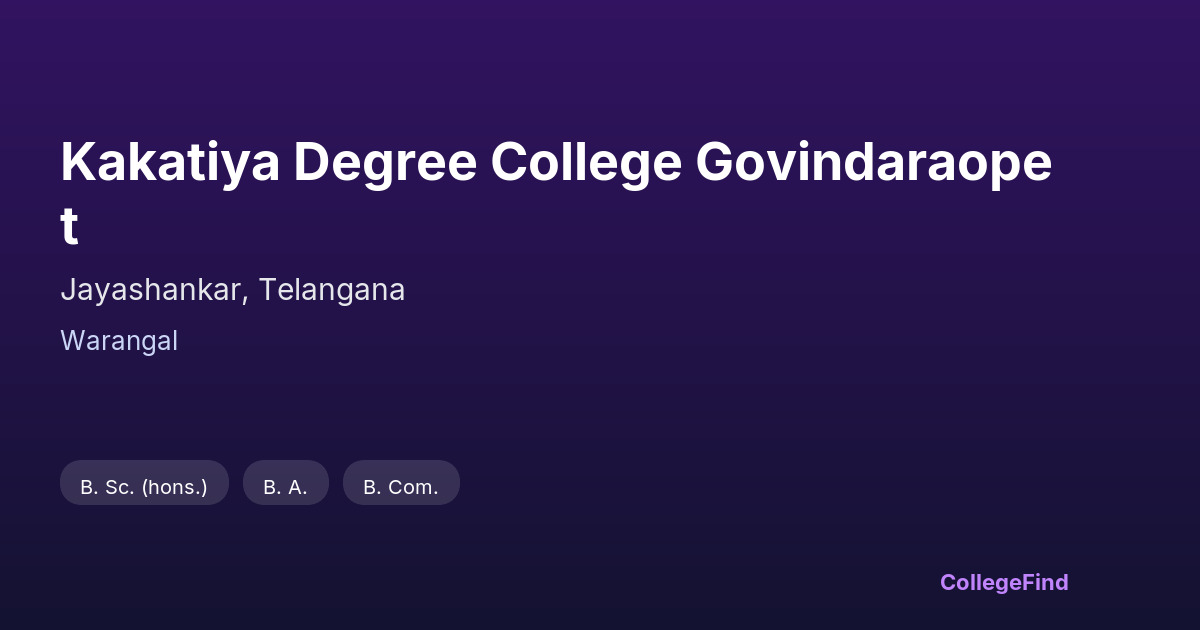Choose the B. A. course tag
This screenshot has height=630, width=1200.
285,487
